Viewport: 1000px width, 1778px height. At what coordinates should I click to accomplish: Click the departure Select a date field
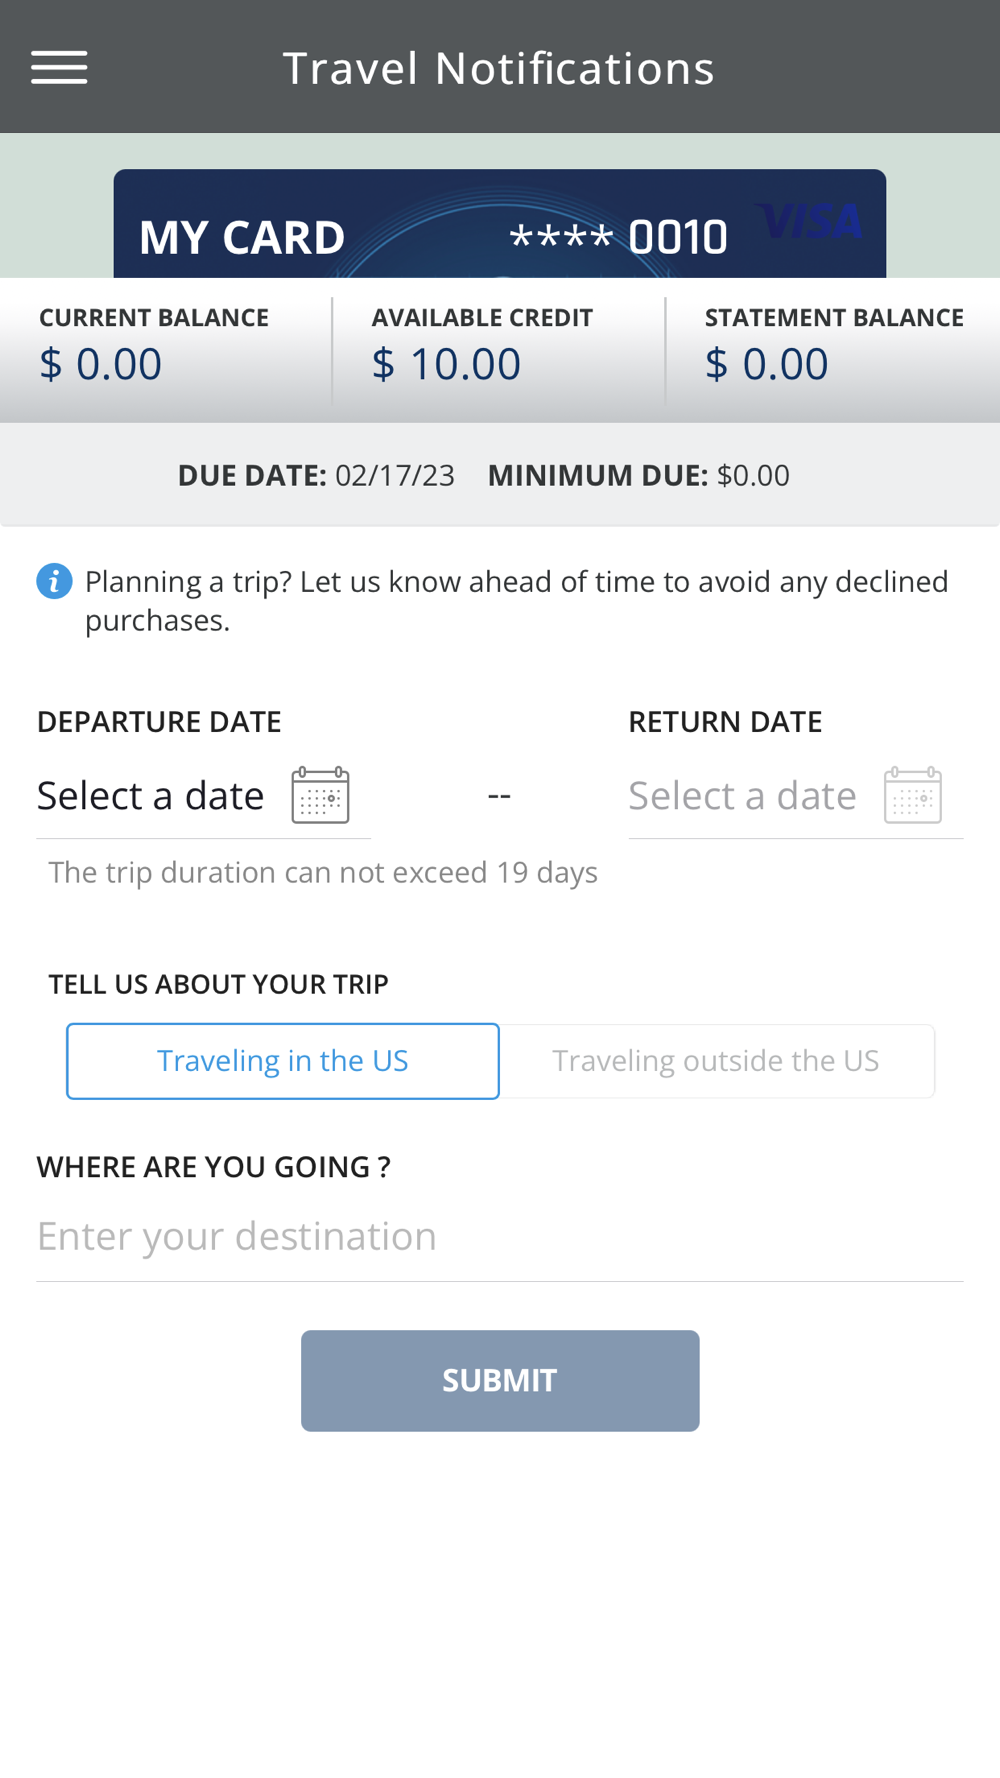(203, 796)
